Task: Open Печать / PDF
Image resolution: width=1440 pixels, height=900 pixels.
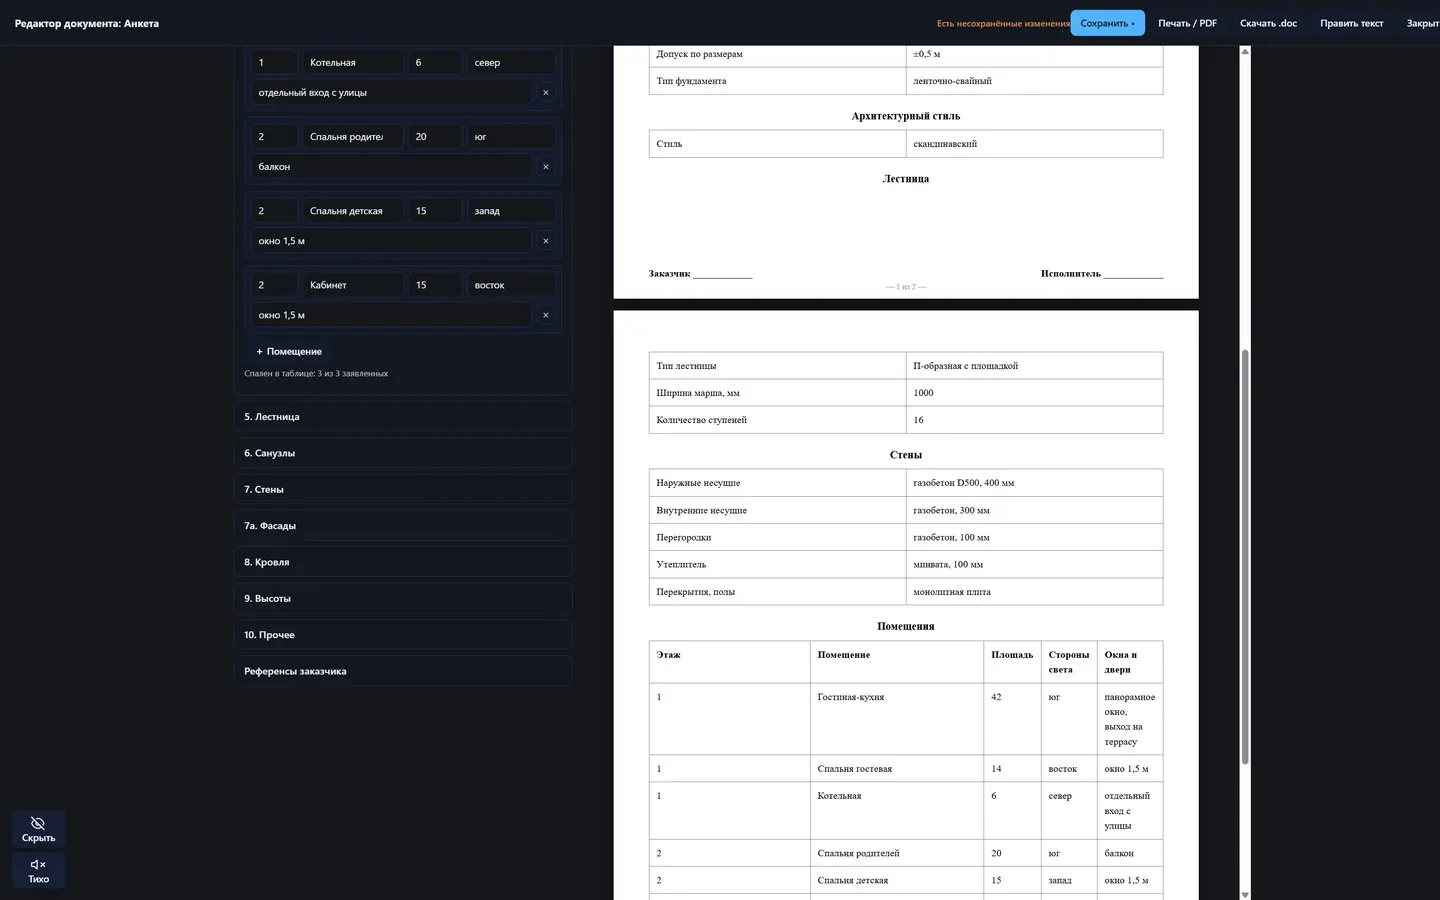Action: click(x=1187, y=23)
